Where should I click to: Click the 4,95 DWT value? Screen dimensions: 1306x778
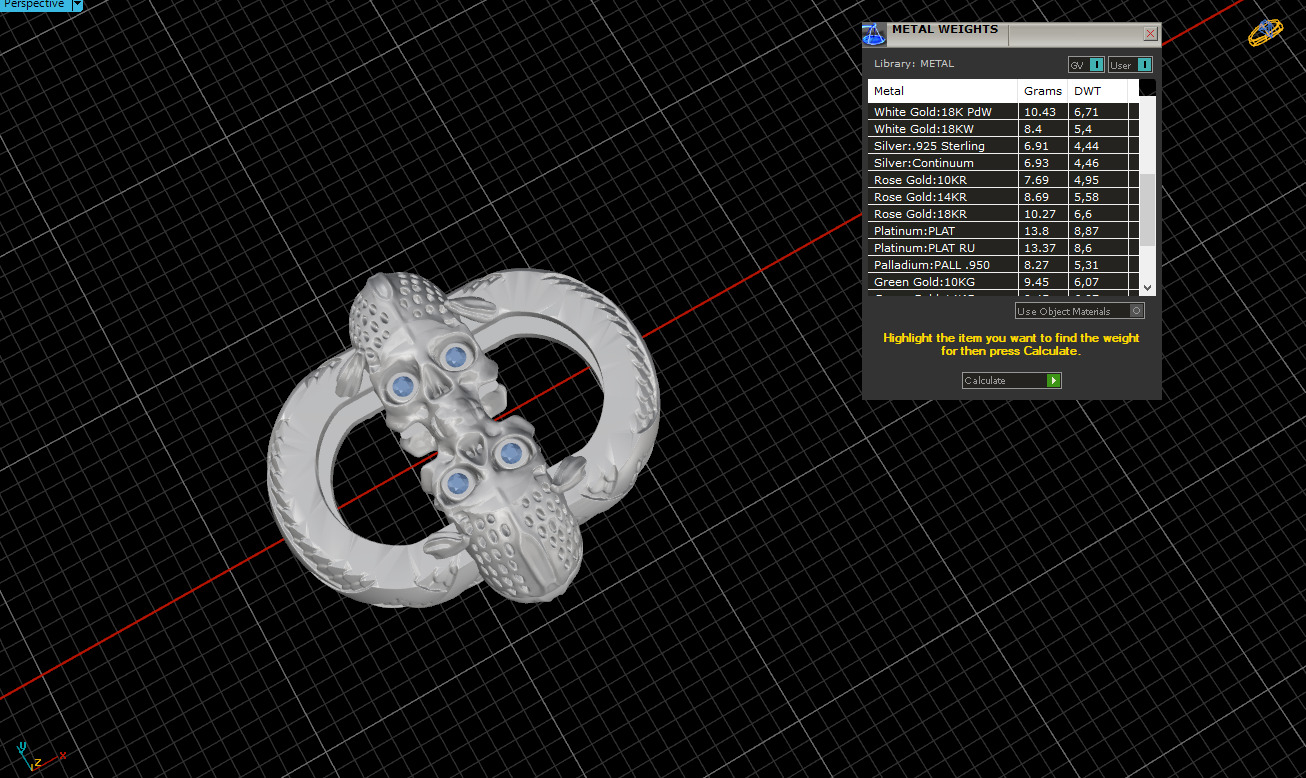1086,180
